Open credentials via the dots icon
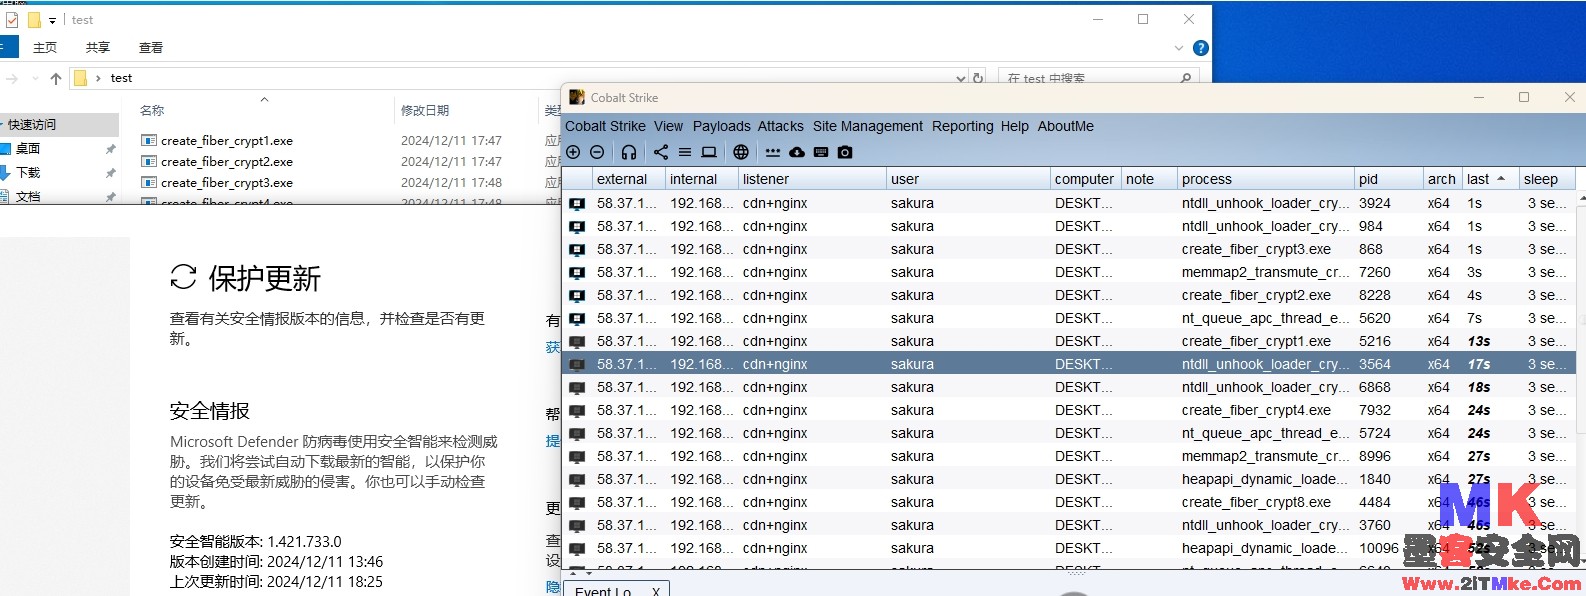 [x=773, y=152]
